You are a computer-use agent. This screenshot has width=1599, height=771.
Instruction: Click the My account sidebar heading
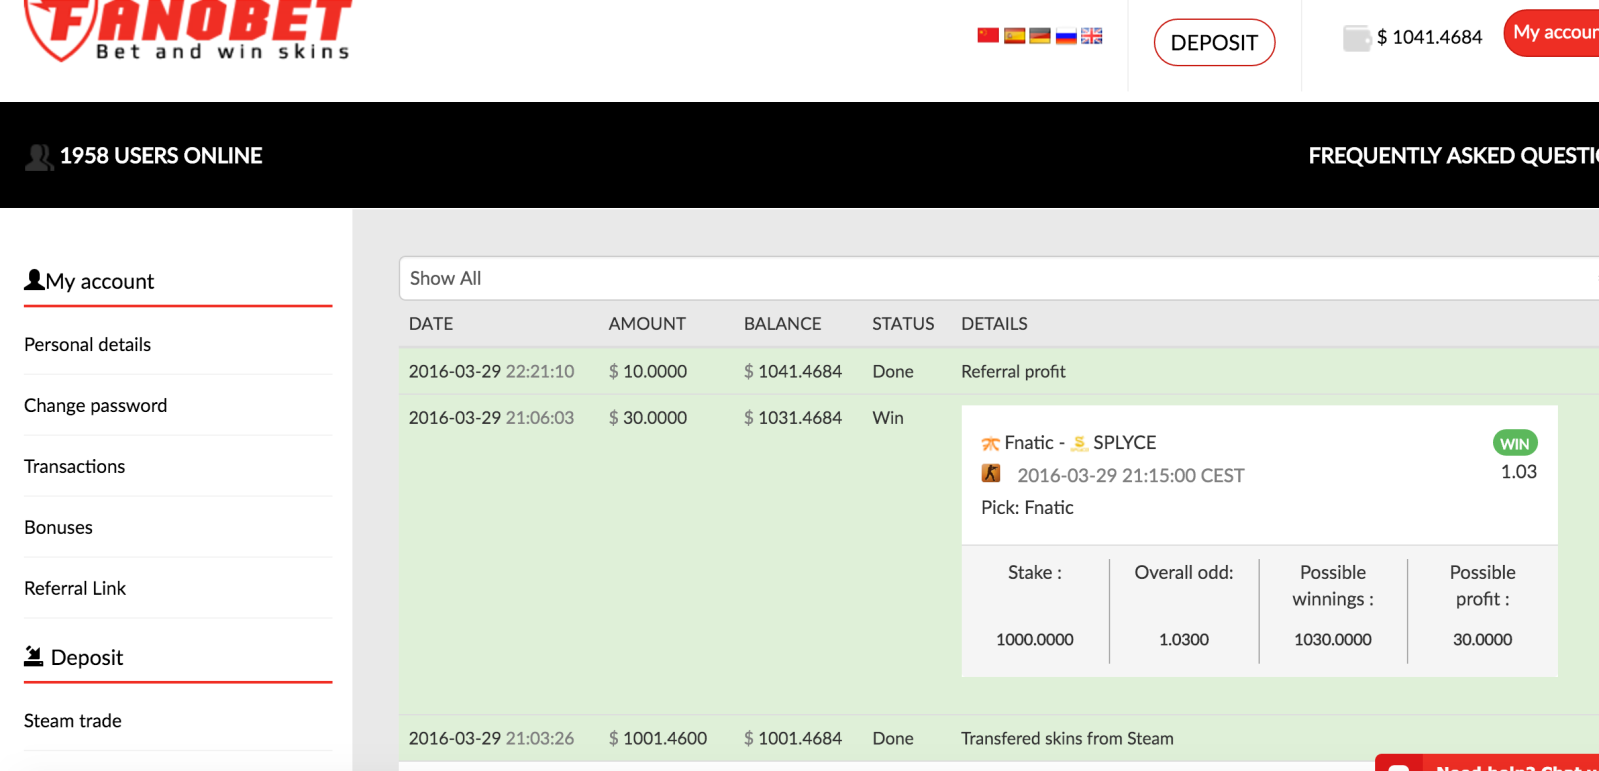click(100, 282)
